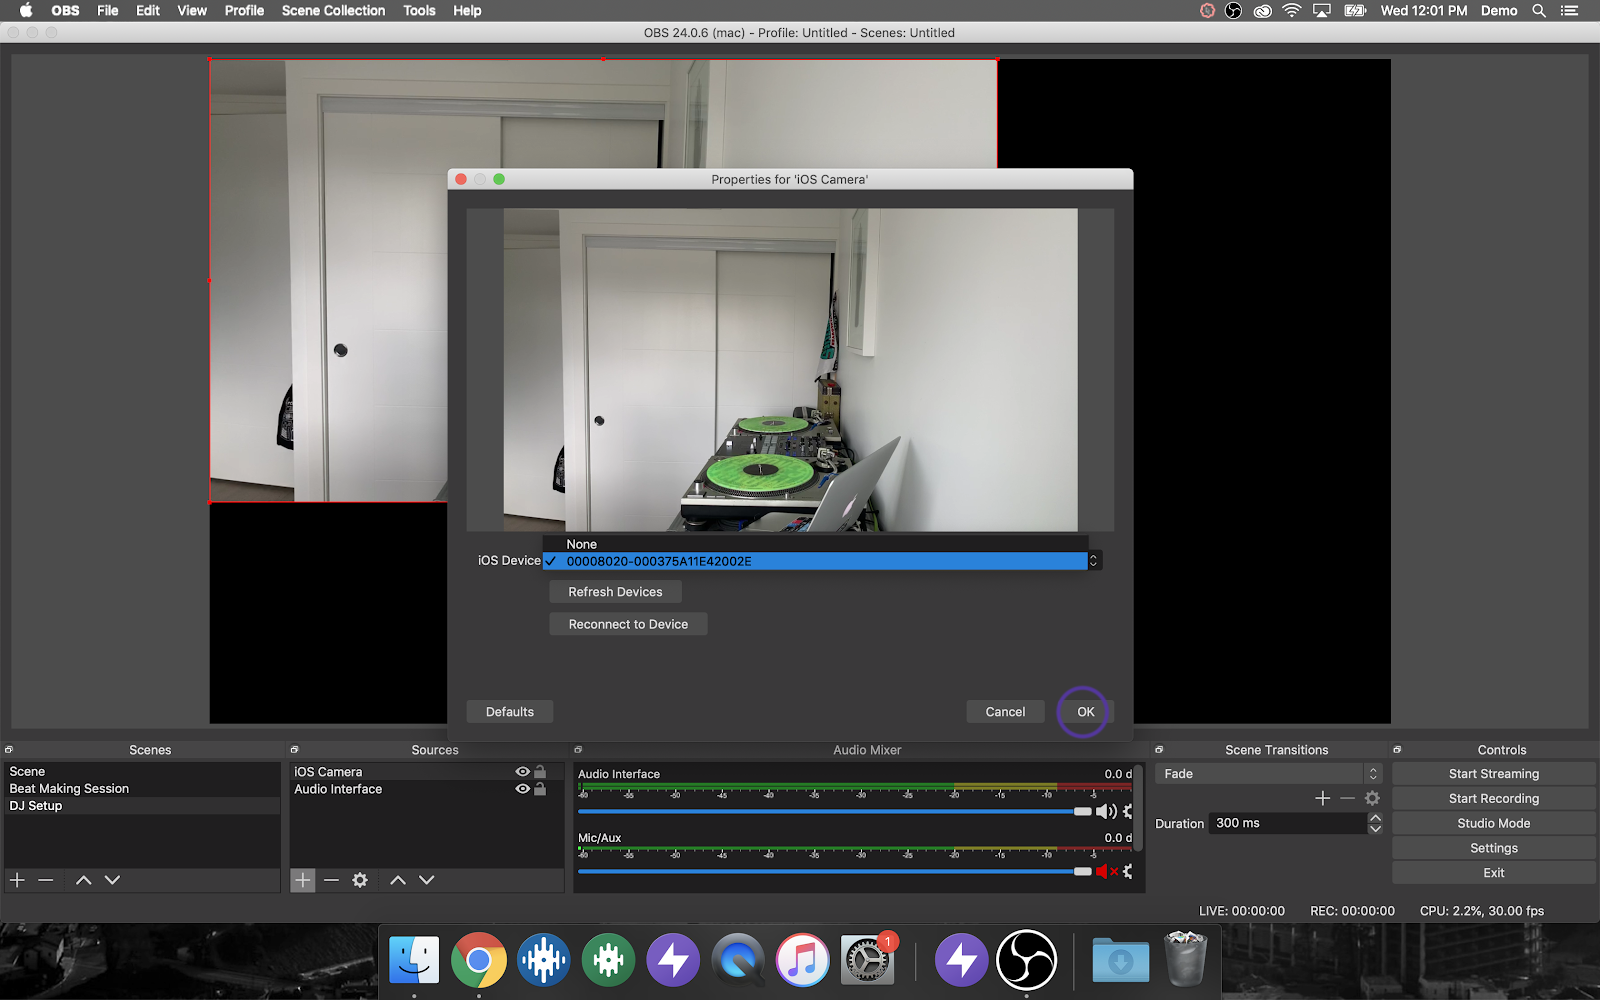Image resolution: width=1600 pixels, height=1000 pixels.
Task: Click the Defaults button
Action: [x=510, y=712]
